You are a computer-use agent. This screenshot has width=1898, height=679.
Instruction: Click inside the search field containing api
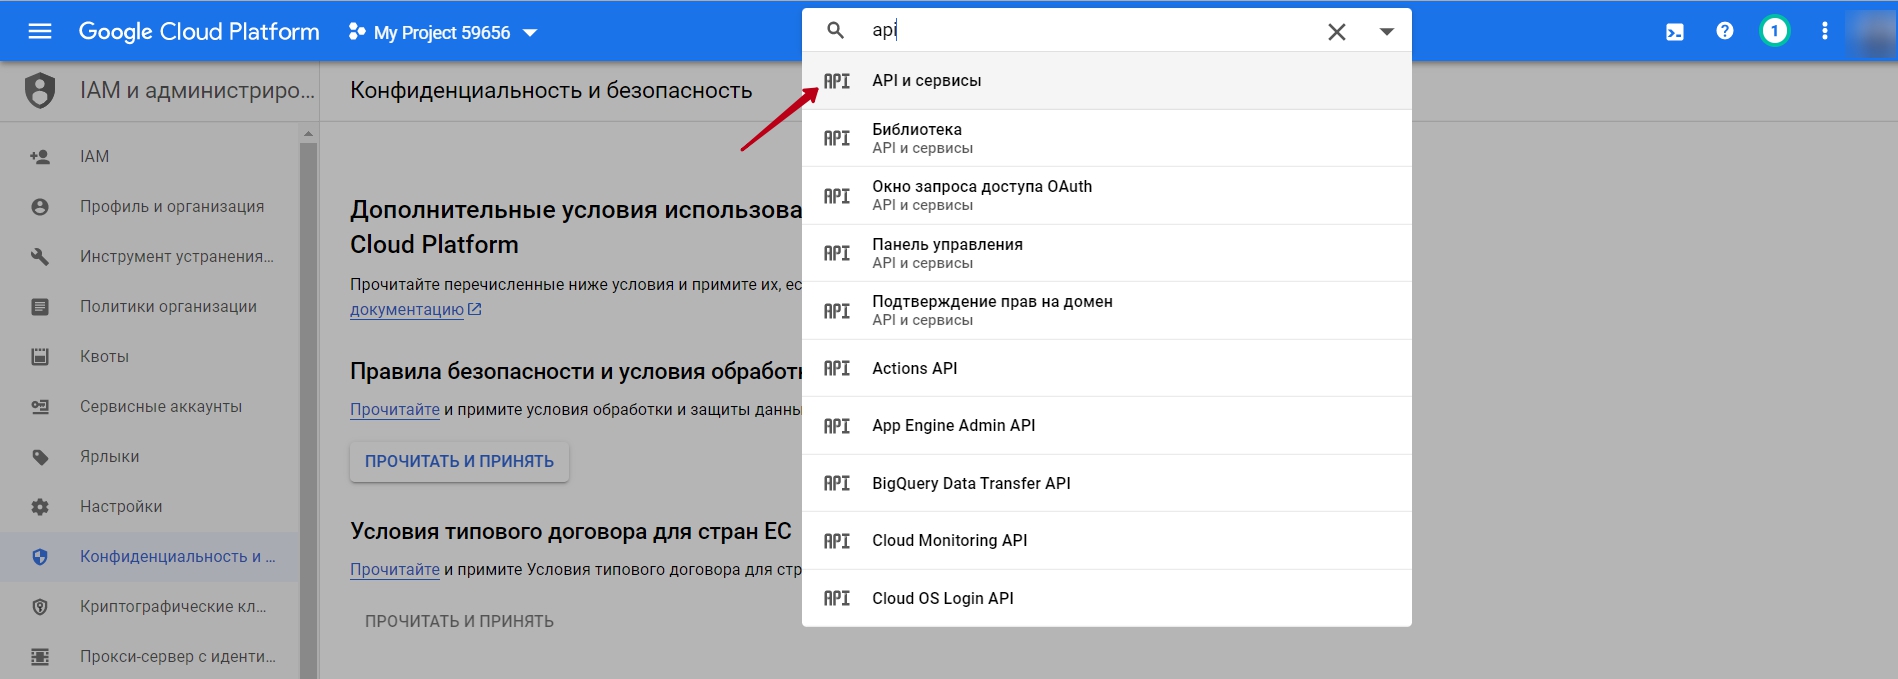1090,31
